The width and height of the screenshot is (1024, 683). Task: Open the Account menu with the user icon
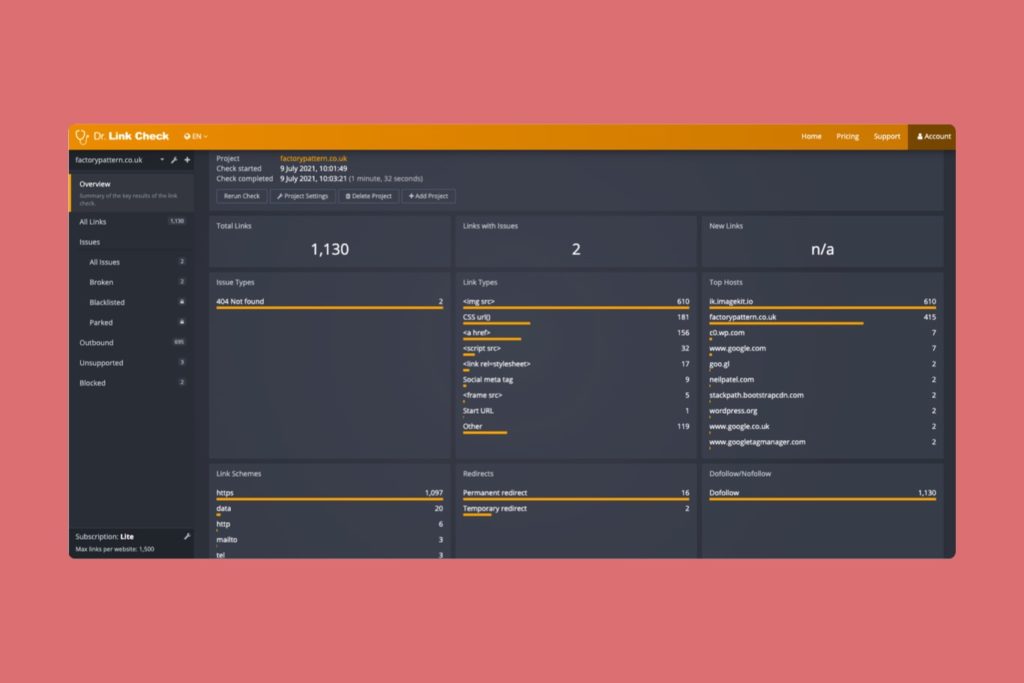pyautogui.click(x=933, y=136)
